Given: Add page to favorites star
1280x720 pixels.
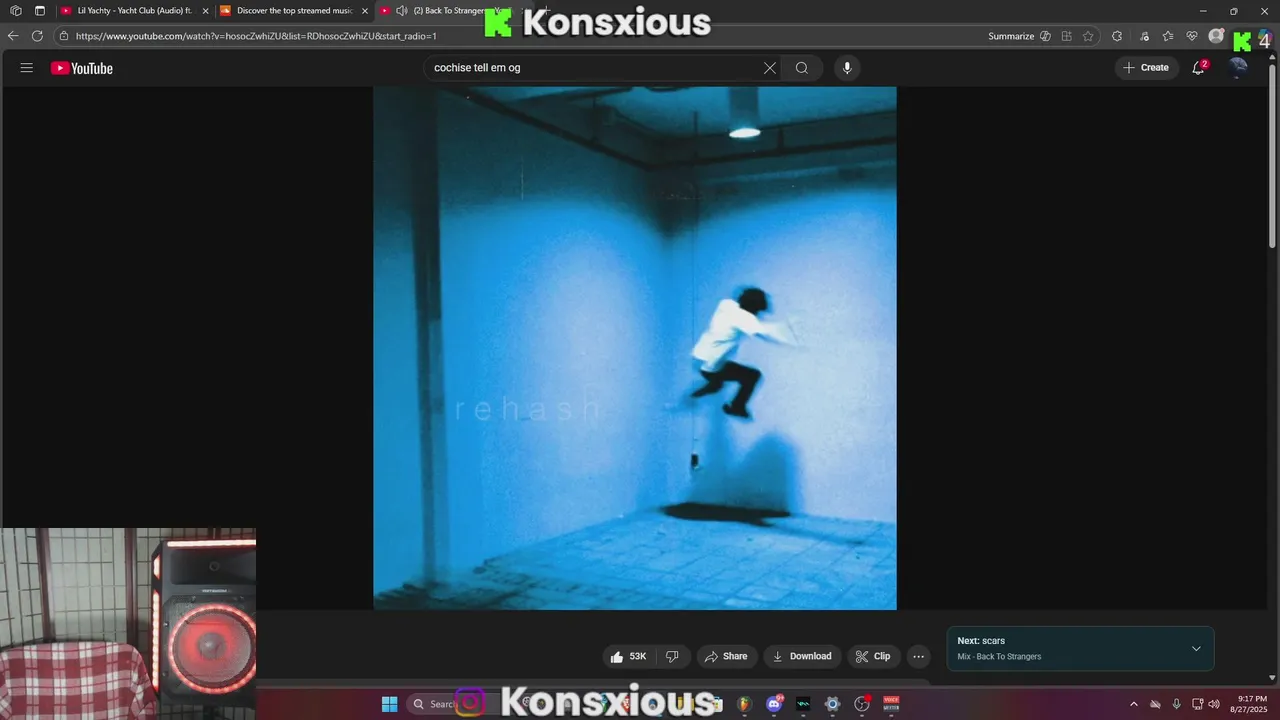Looking at the screenshot, I should click(x=1088, y=36).
